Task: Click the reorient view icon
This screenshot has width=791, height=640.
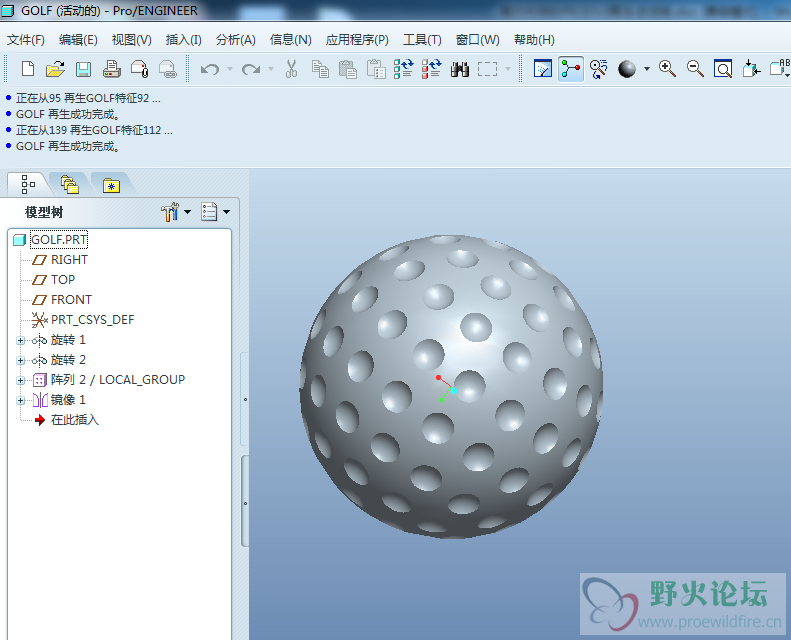Action: tap(751, 69)
